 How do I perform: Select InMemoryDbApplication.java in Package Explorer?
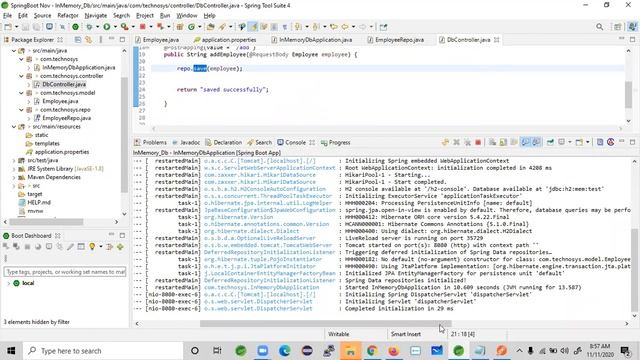(x=78, y=68)
